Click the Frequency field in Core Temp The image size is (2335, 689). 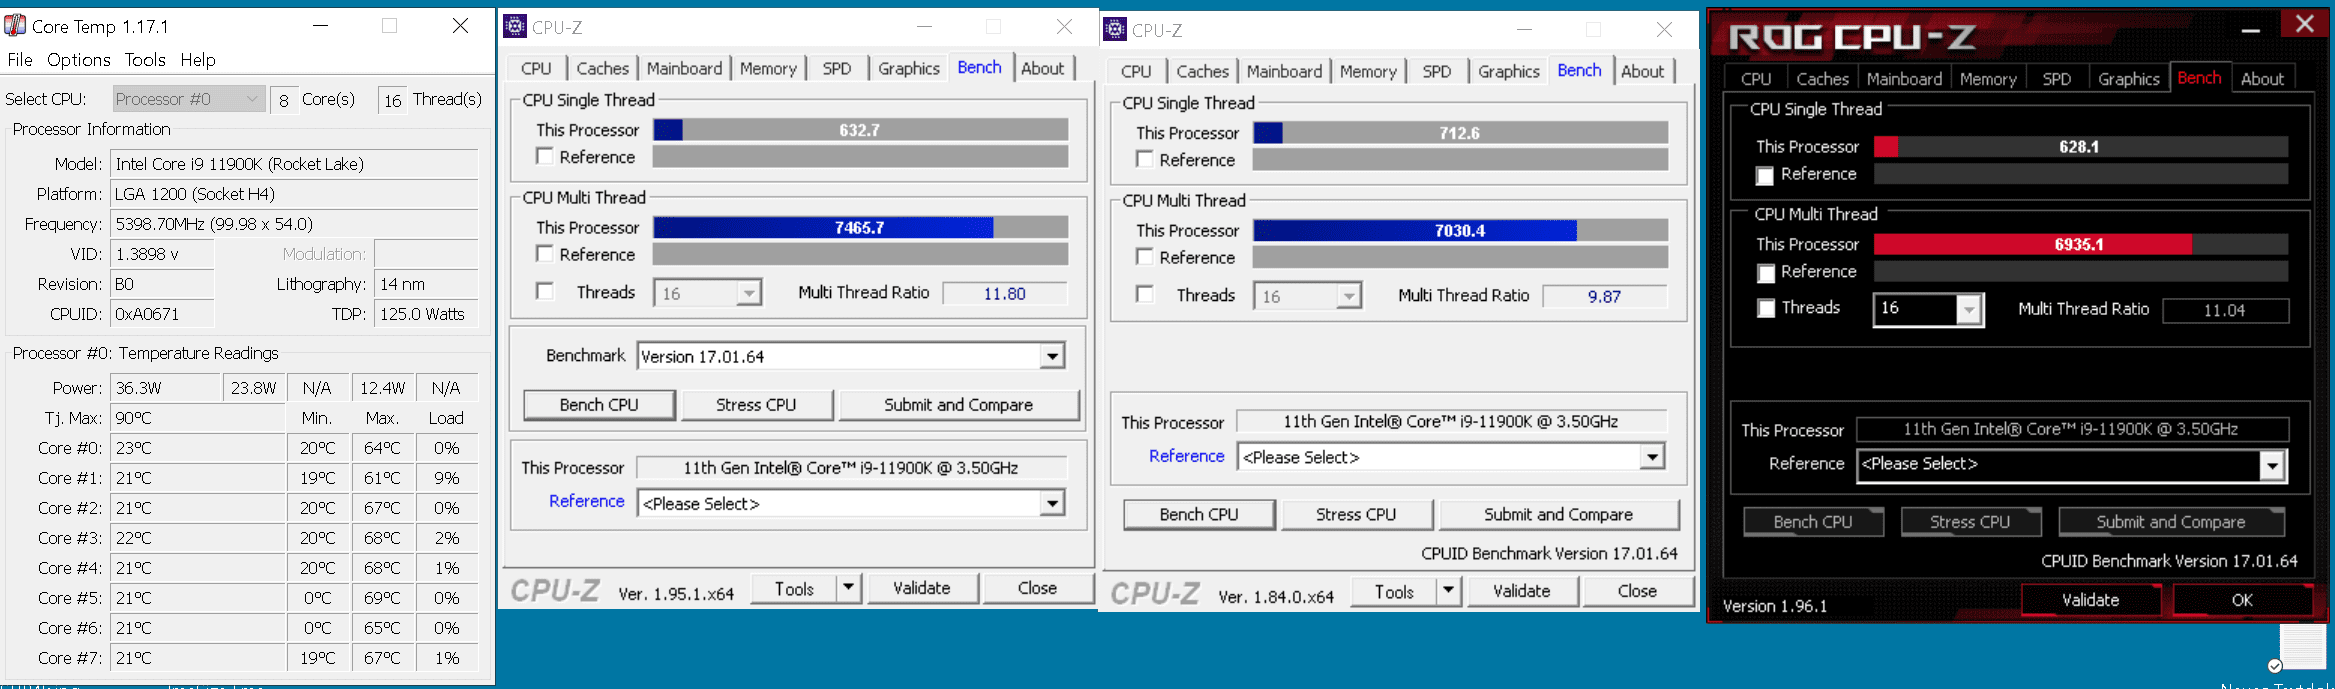(x=295, y=224)
